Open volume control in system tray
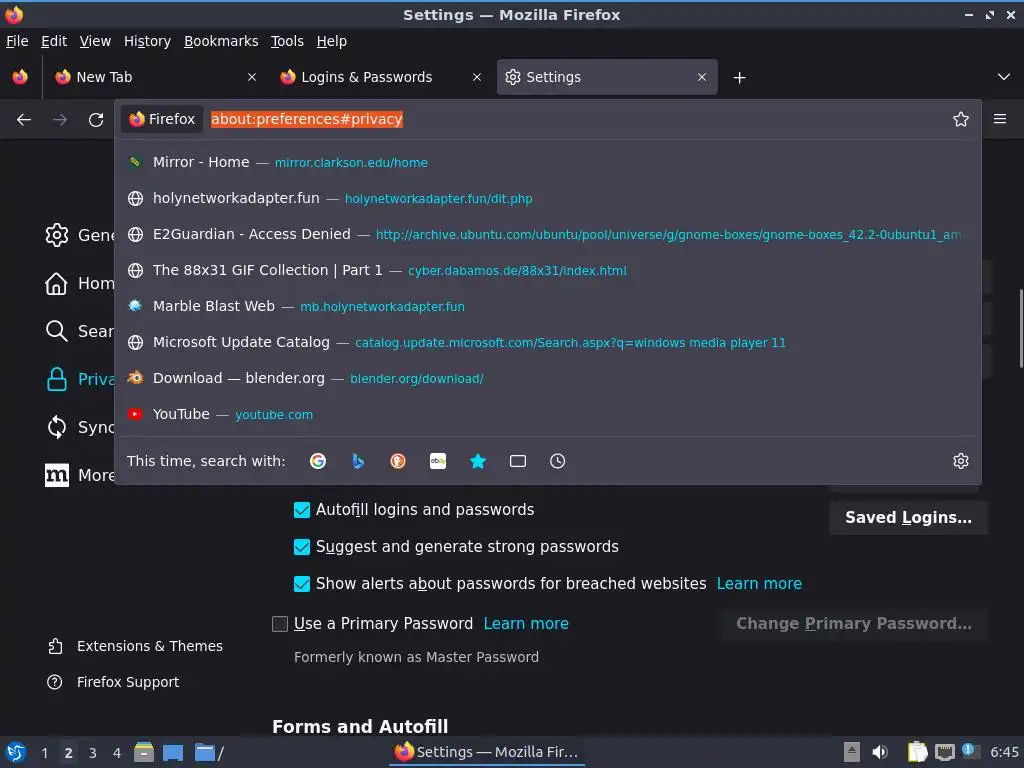 point(880,752)
